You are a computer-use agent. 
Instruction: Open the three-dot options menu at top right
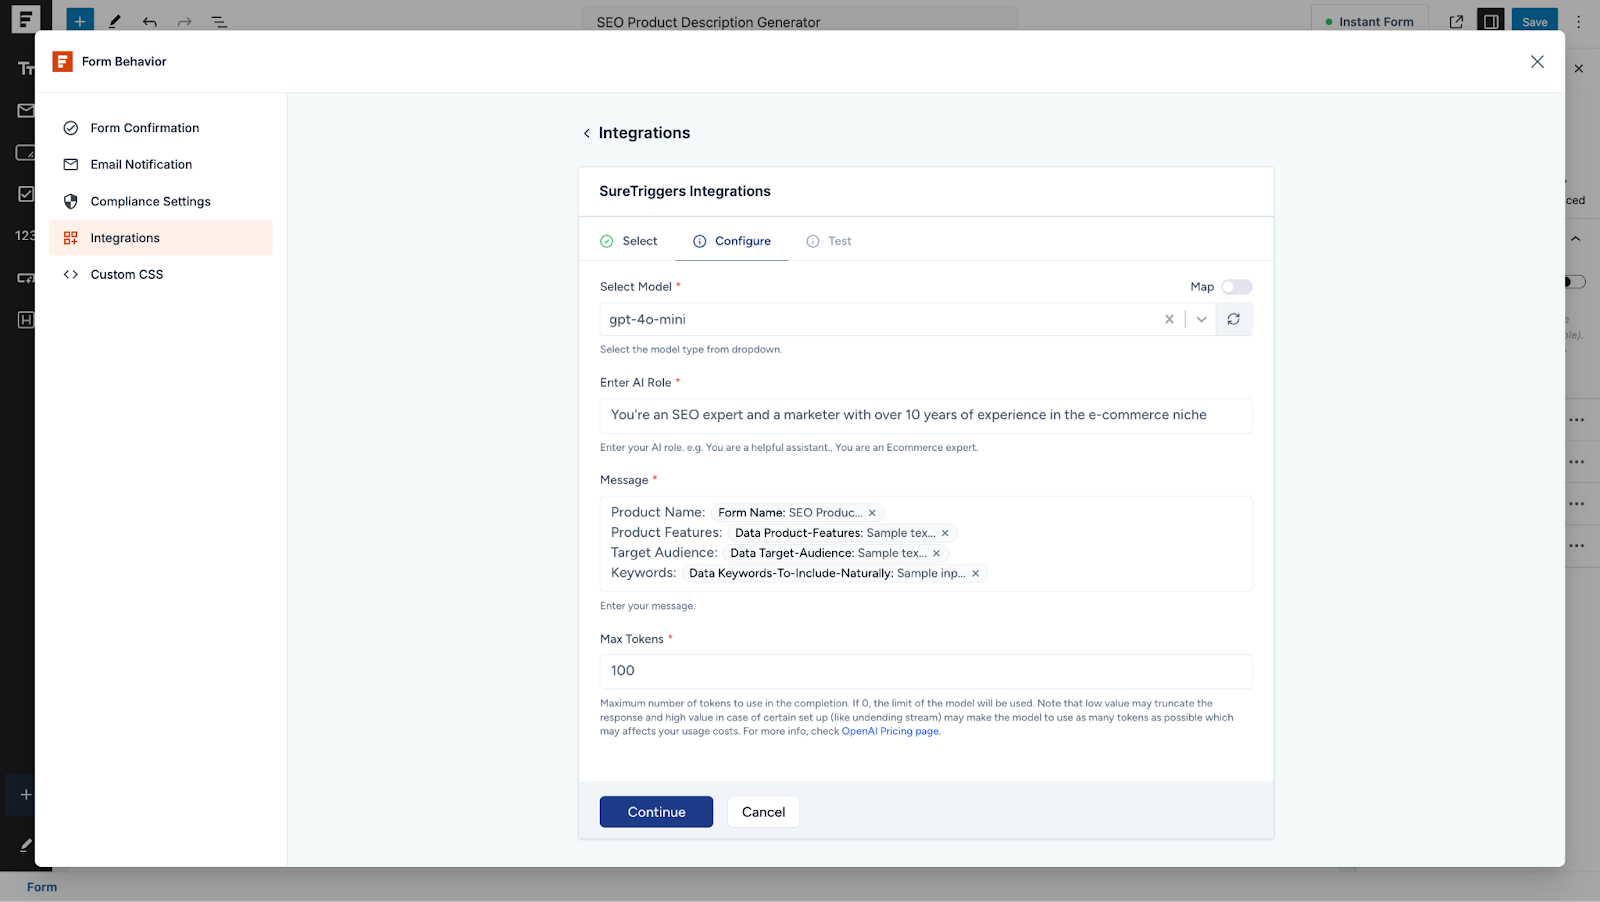click(1578, 20)
